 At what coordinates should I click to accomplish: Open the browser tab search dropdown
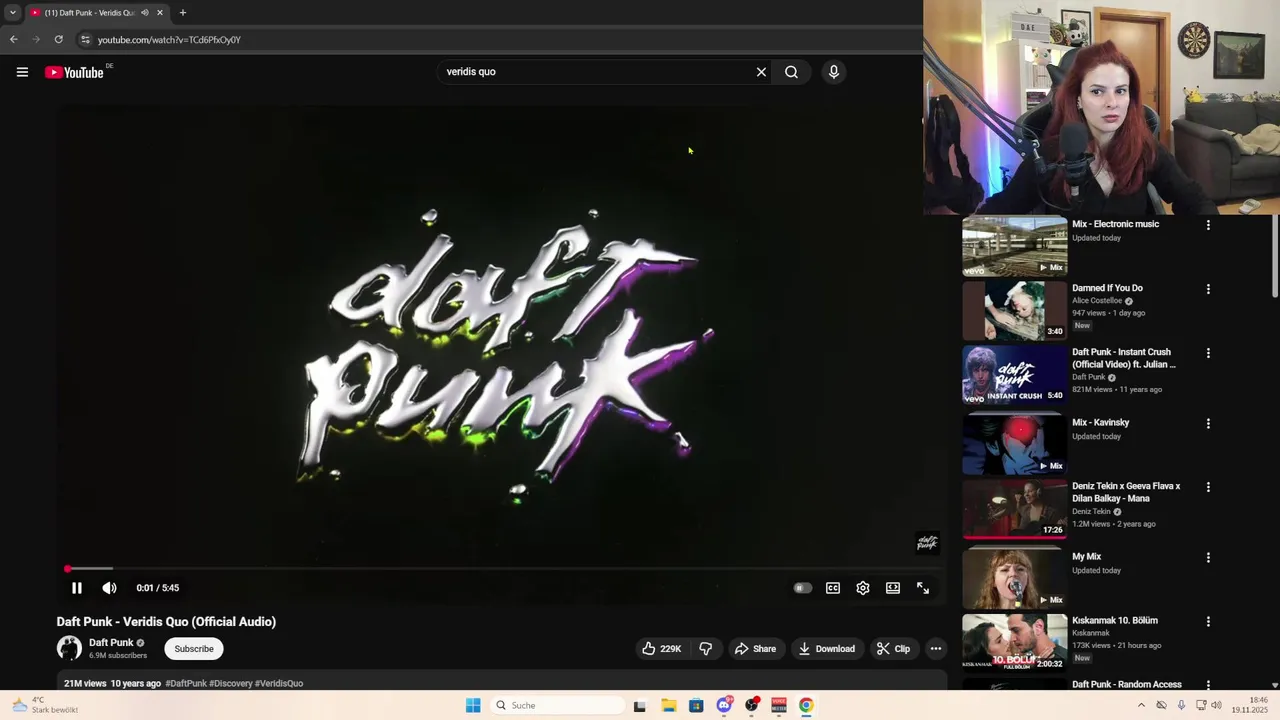12,13
